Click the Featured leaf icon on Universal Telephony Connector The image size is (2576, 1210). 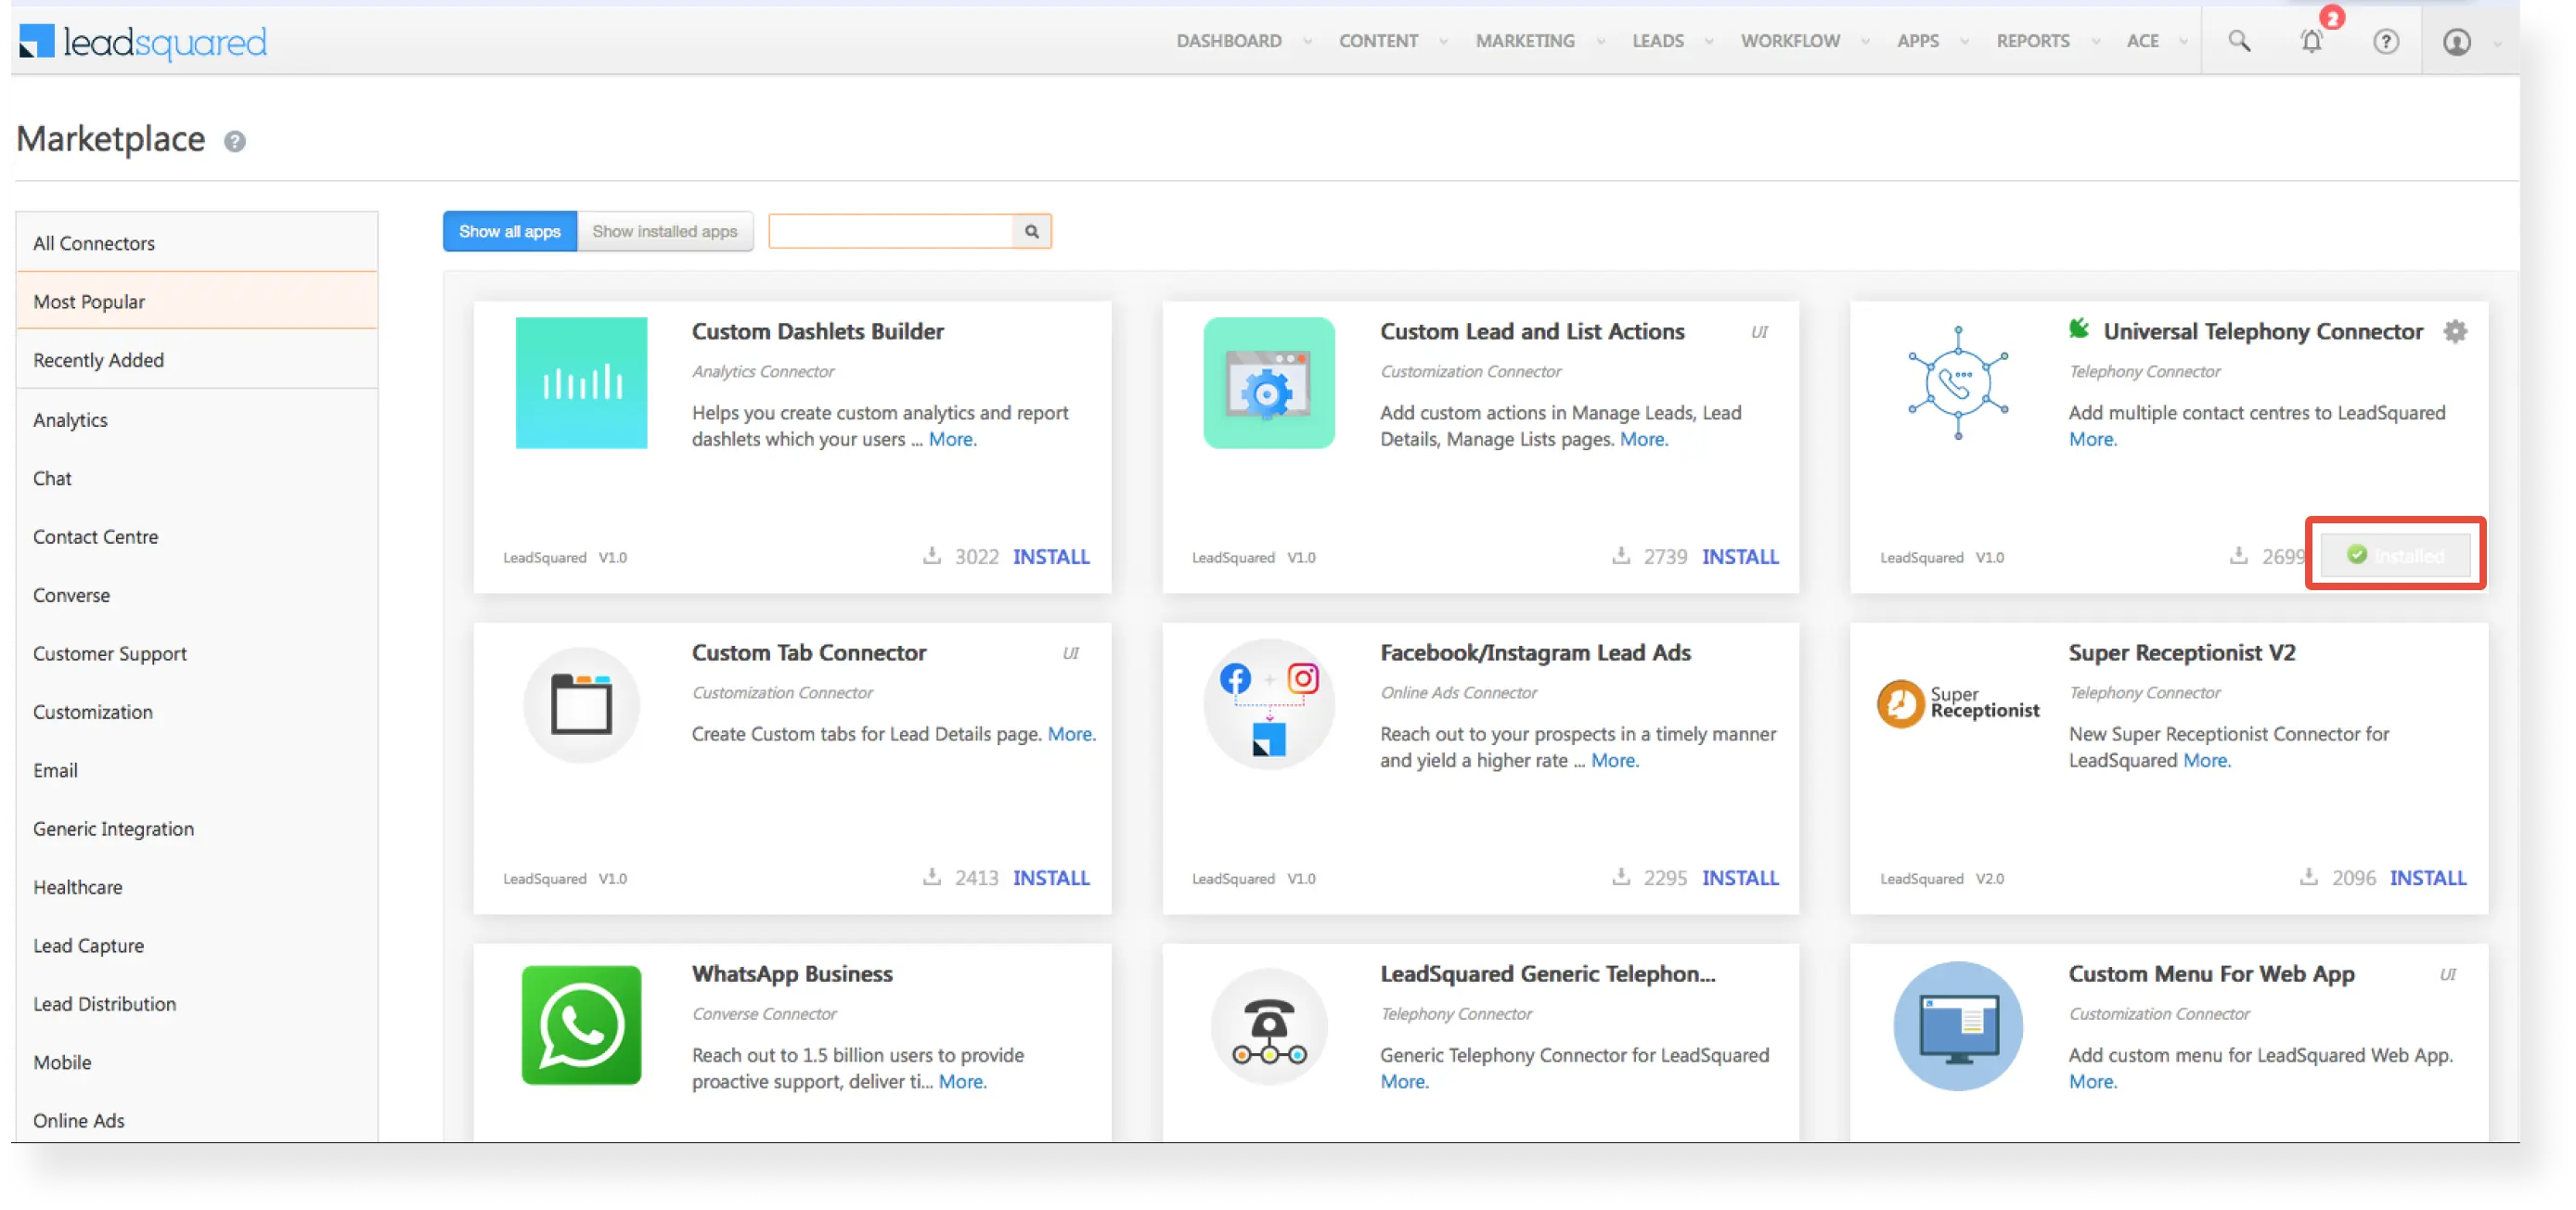[2079, 328]
